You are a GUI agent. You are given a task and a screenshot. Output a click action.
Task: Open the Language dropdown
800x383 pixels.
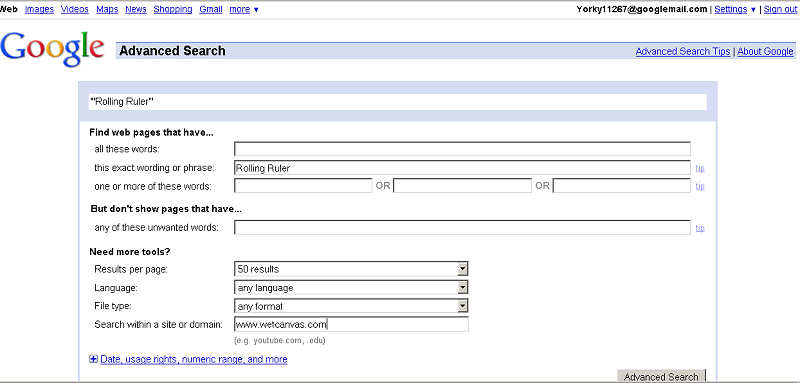(351, 288)
